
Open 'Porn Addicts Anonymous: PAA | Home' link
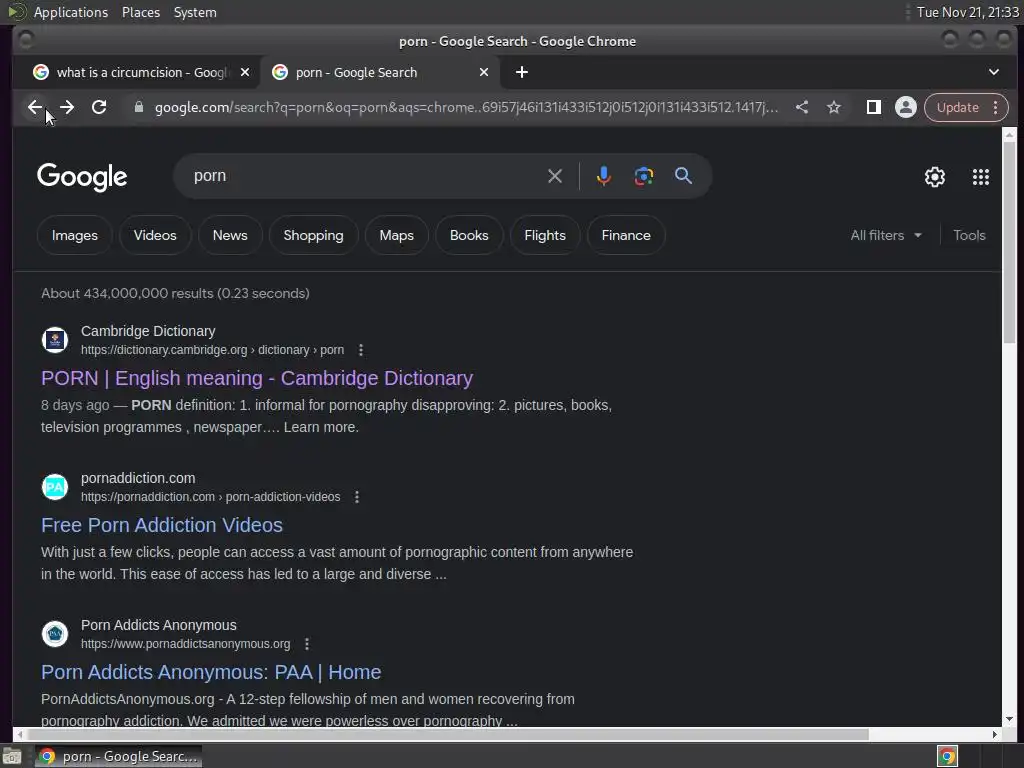pyautogui.click(x=211, y=672)
